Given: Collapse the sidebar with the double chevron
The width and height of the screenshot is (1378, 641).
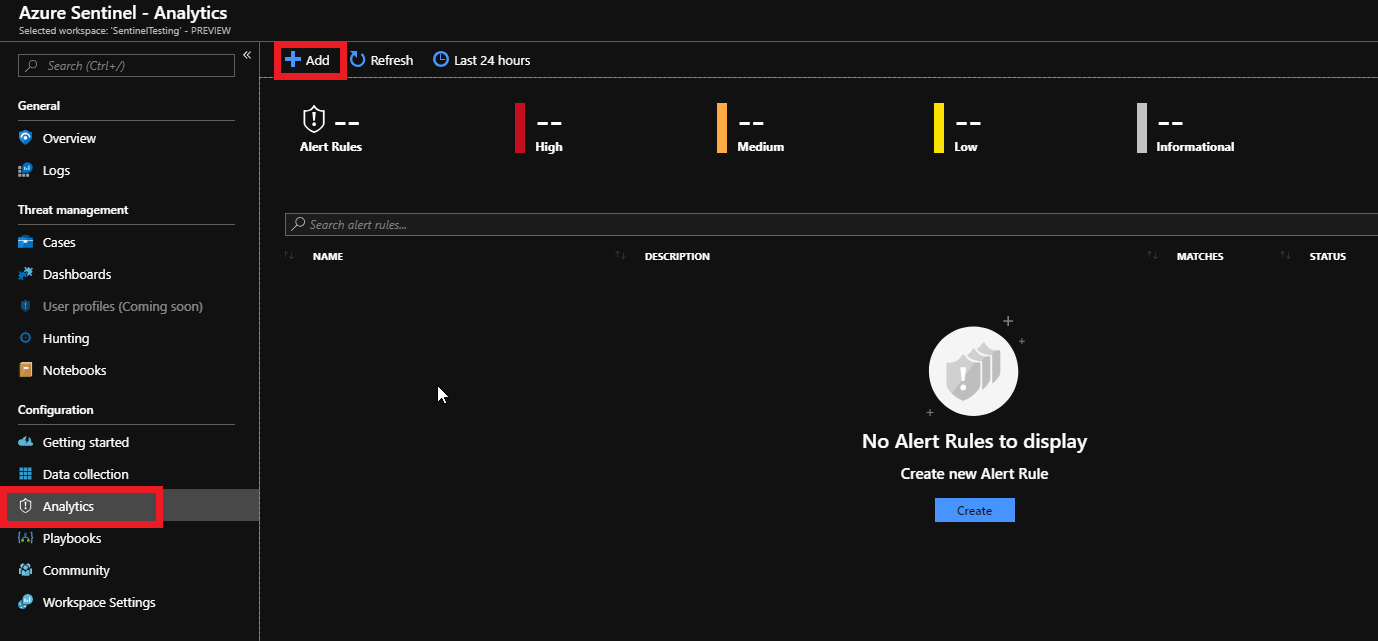Looking at the screenshot, I should 247,56.
